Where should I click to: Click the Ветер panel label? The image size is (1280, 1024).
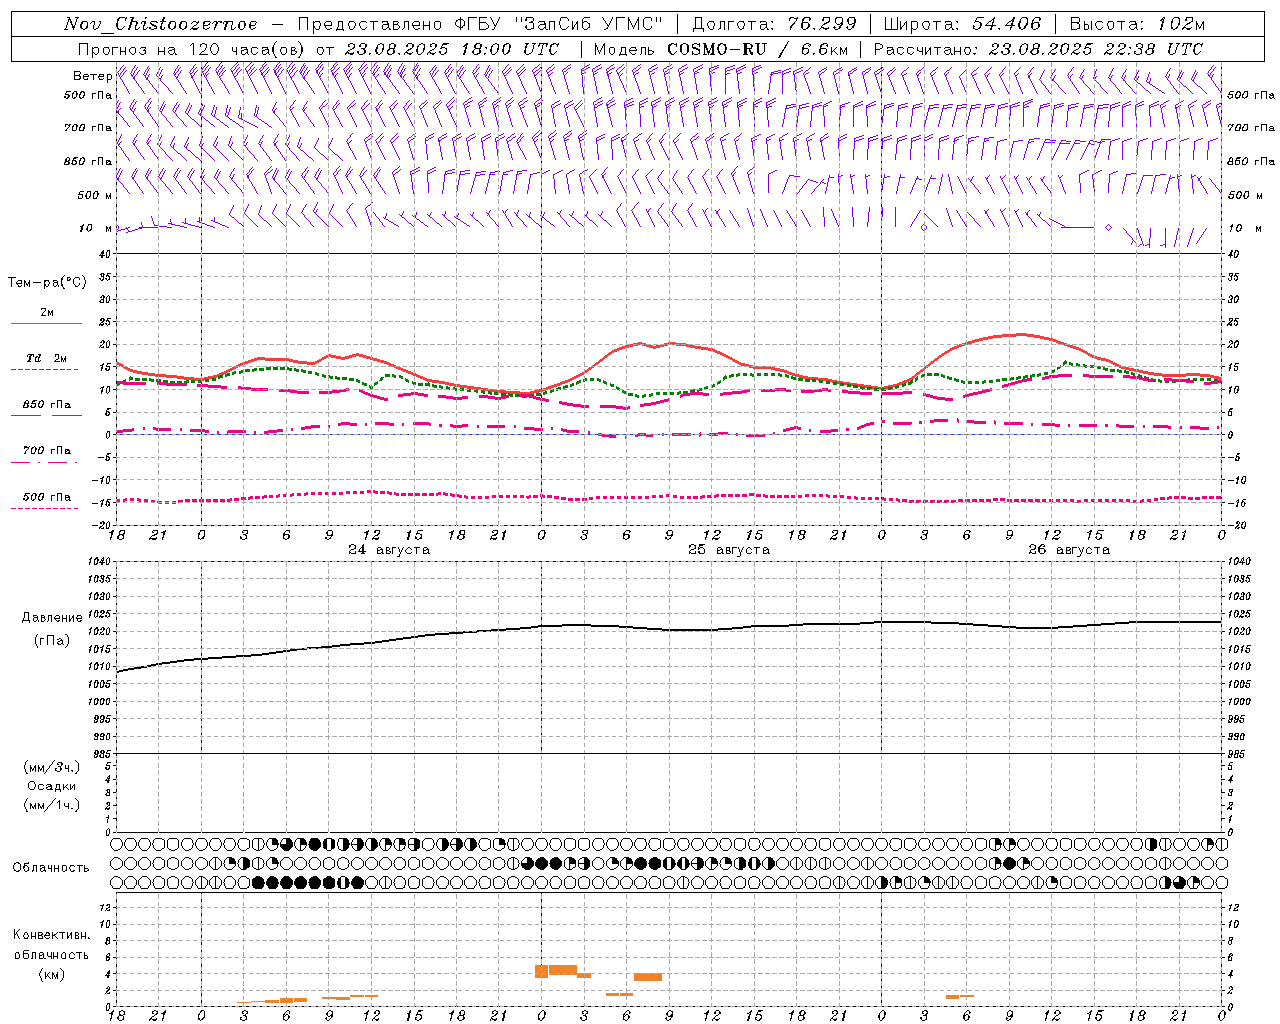[92, 76]
